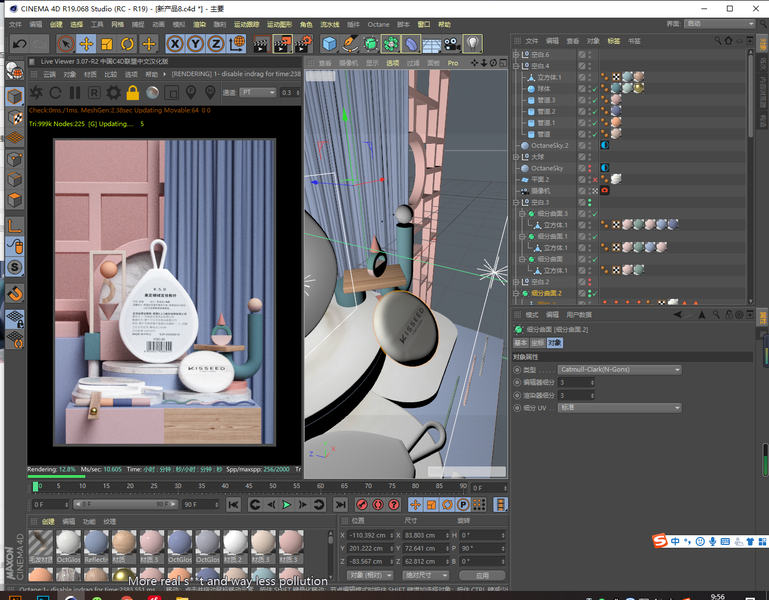This screenshot has width=769, height=600.
Task: Click the 应用 apply button
Action: 482,575
